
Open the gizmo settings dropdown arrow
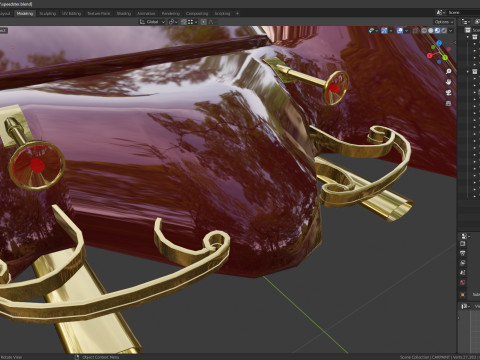pos(391,31)
